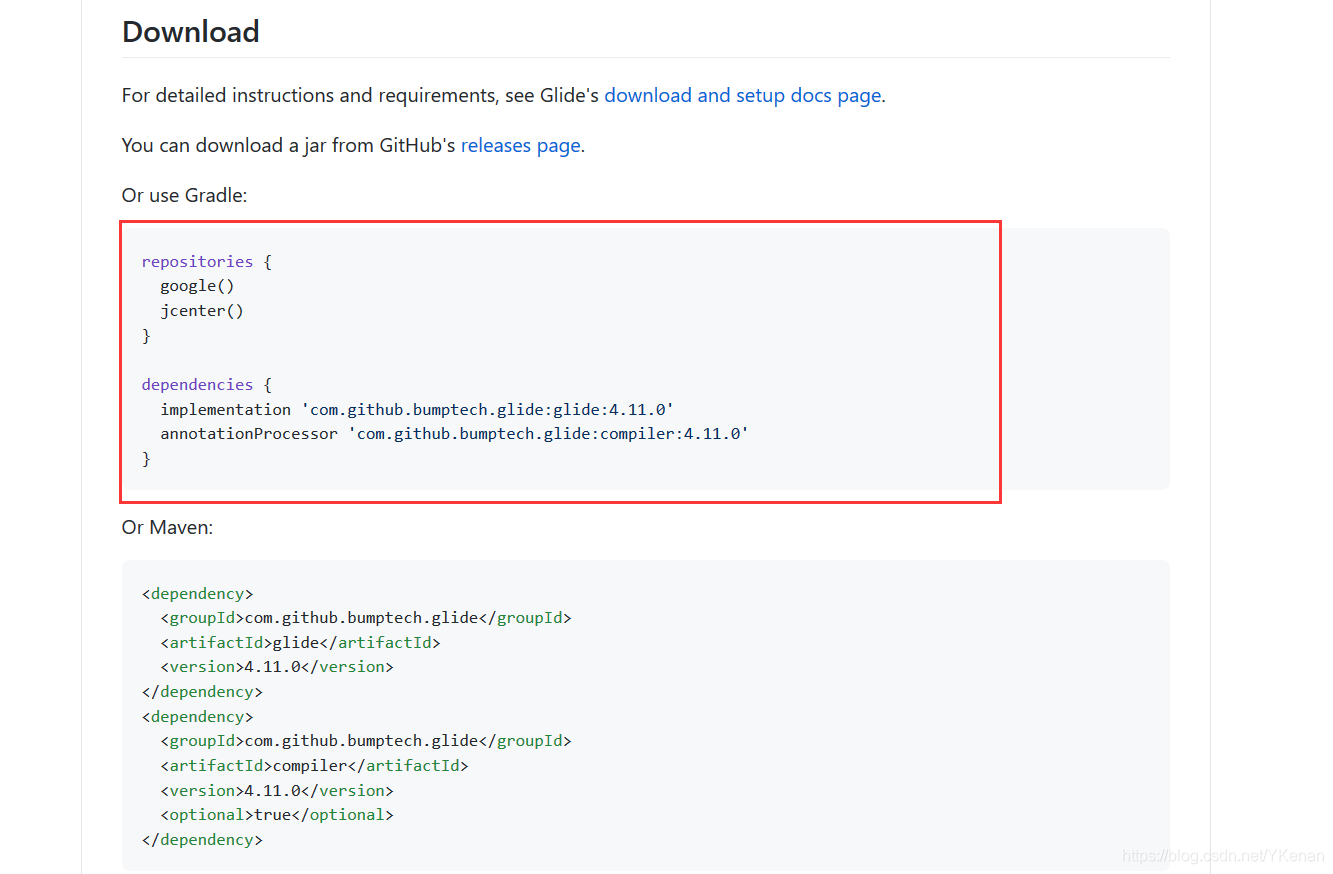Click 'For detailed instructions and requirements' sentence
This screenshot has height=874, width=1333.
point(504,96)
